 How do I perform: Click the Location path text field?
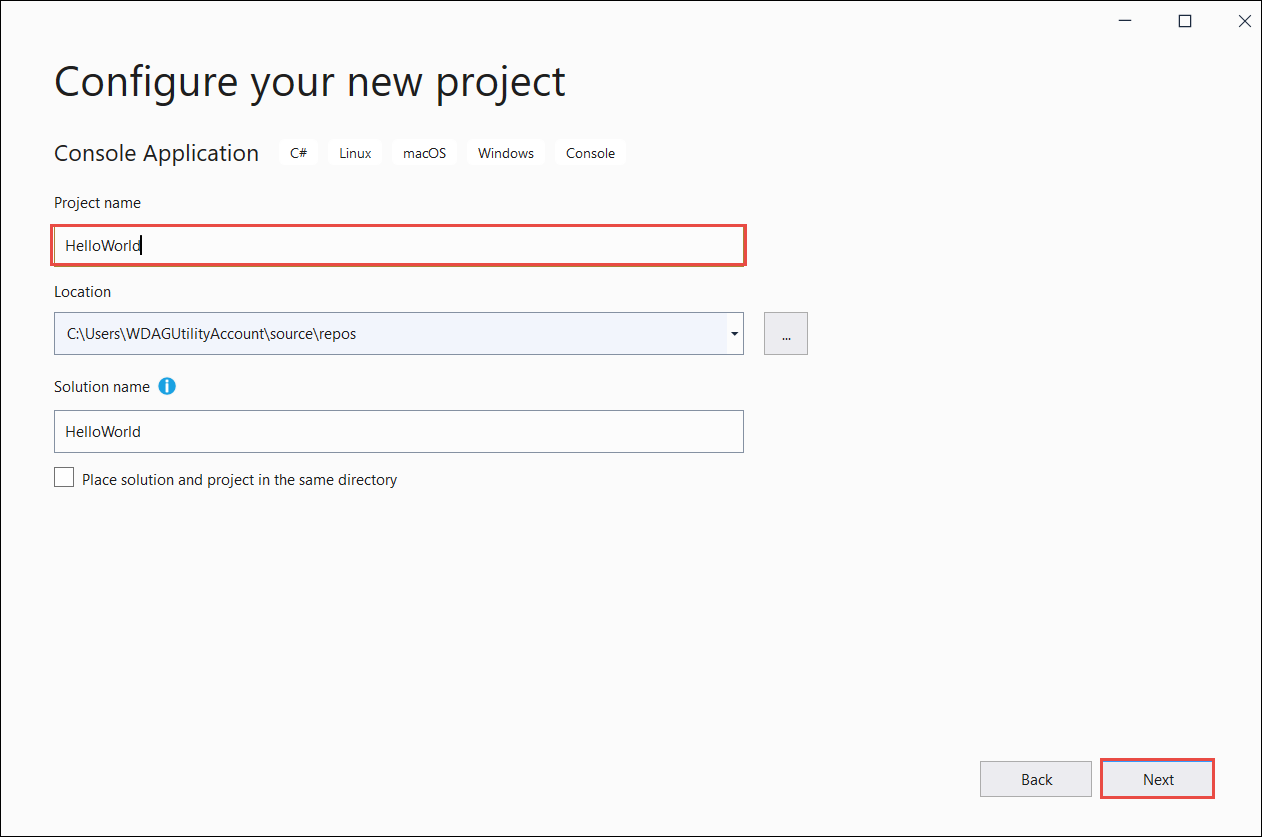coord(390,333)
